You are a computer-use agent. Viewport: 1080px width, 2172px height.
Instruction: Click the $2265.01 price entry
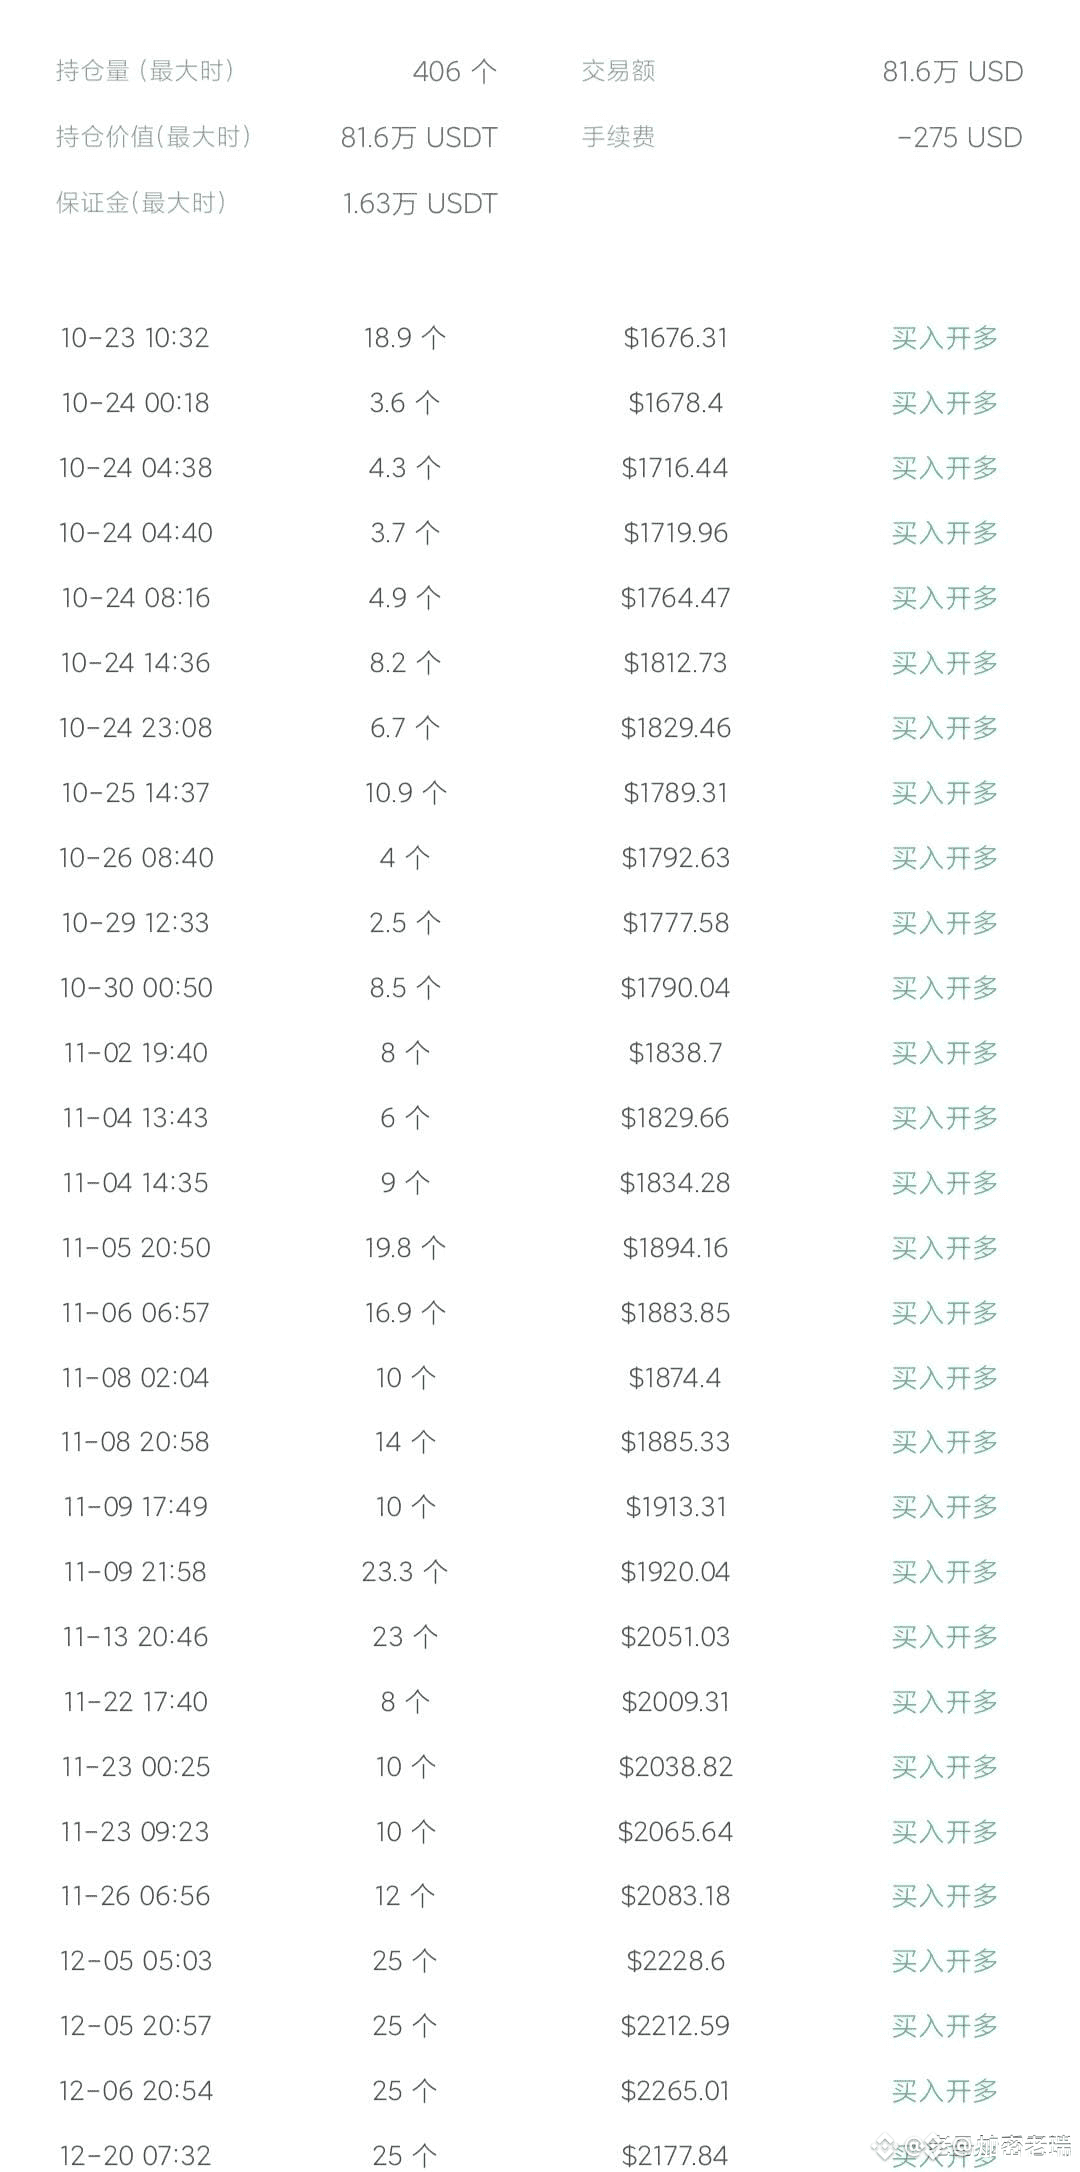coord(675,2091)
